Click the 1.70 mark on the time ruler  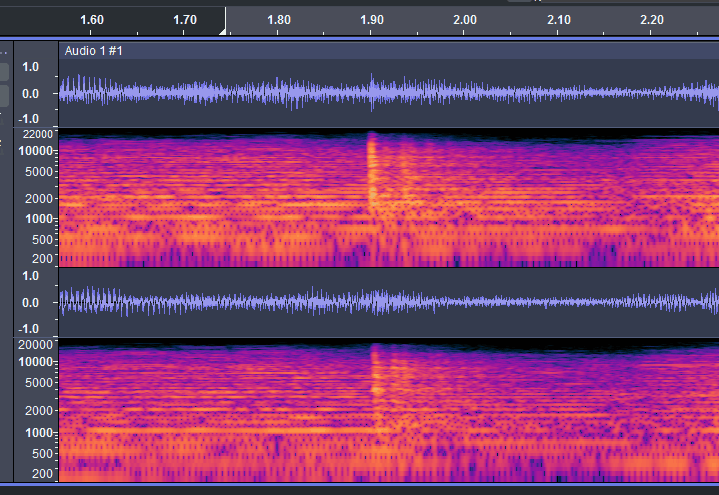[x=185, y=20]
